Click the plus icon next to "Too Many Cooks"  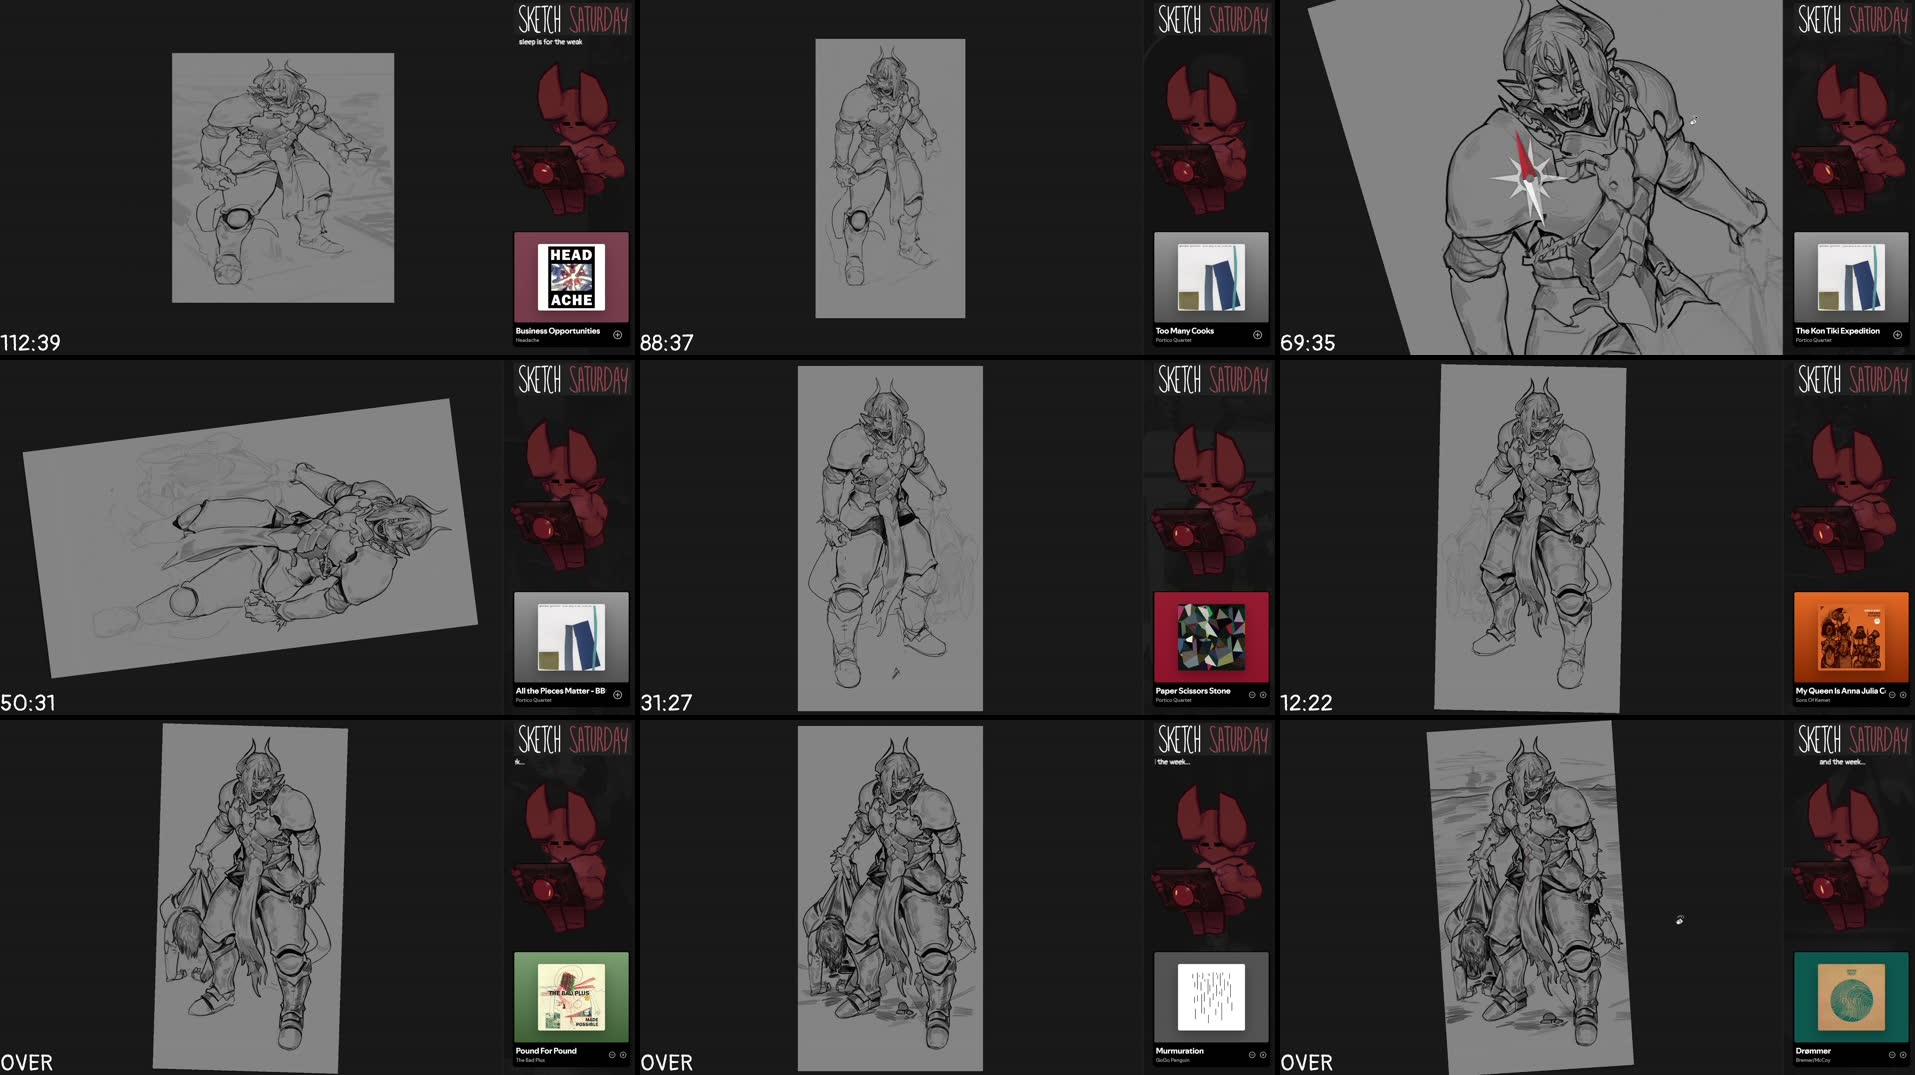tap(1258, 333)
